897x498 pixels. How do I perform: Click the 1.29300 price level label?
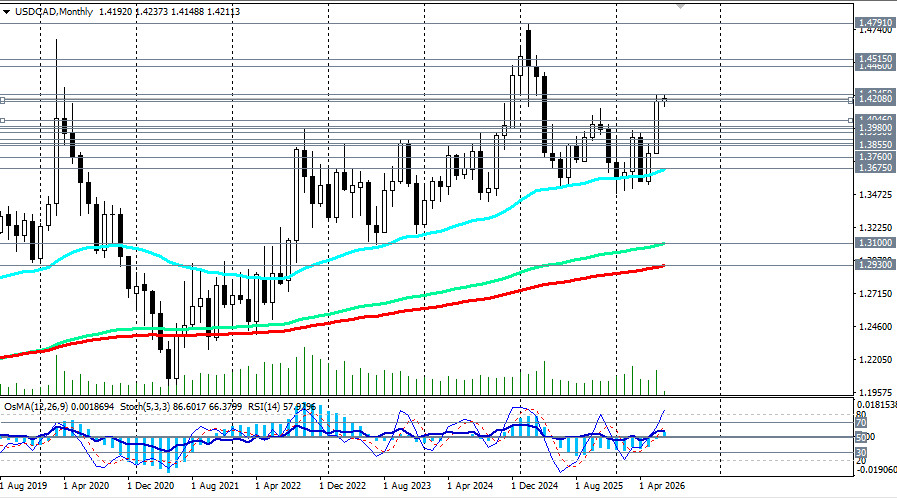point(875,264)
